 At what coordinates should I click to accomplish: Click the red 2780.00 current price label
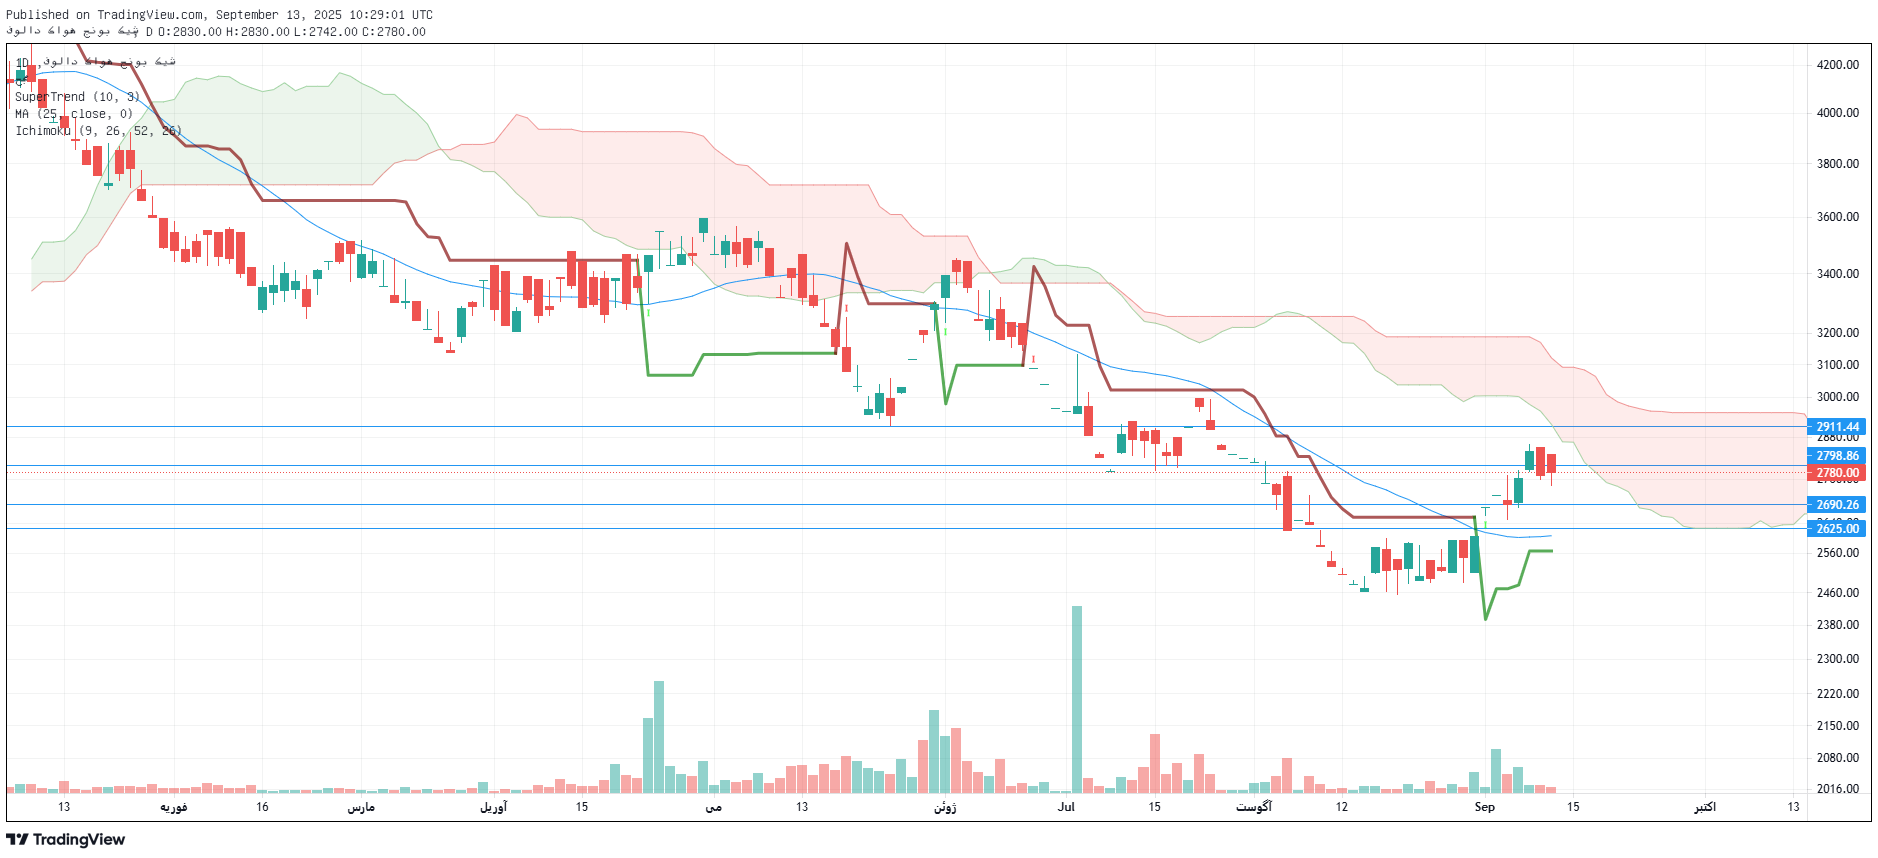point(1836,473)
